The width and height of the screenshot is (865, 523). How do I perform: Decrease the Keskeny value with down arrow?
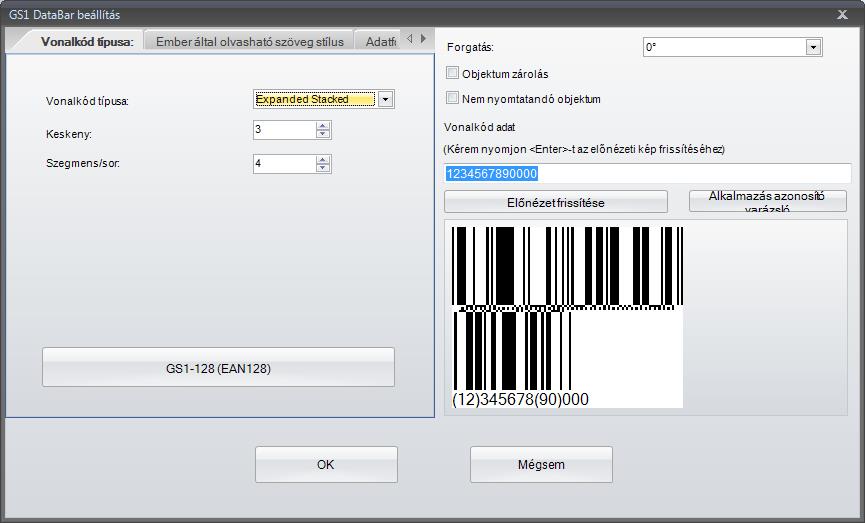tap(323, 134)
